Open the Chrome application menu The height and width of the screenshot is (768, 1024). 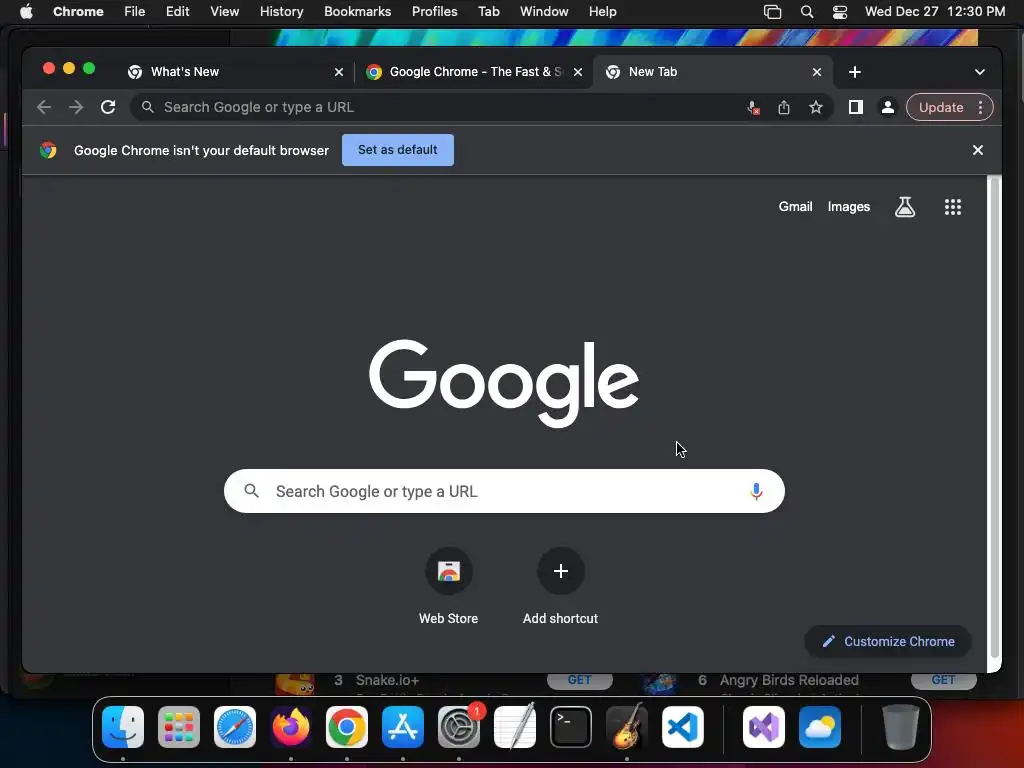(78, 12)
